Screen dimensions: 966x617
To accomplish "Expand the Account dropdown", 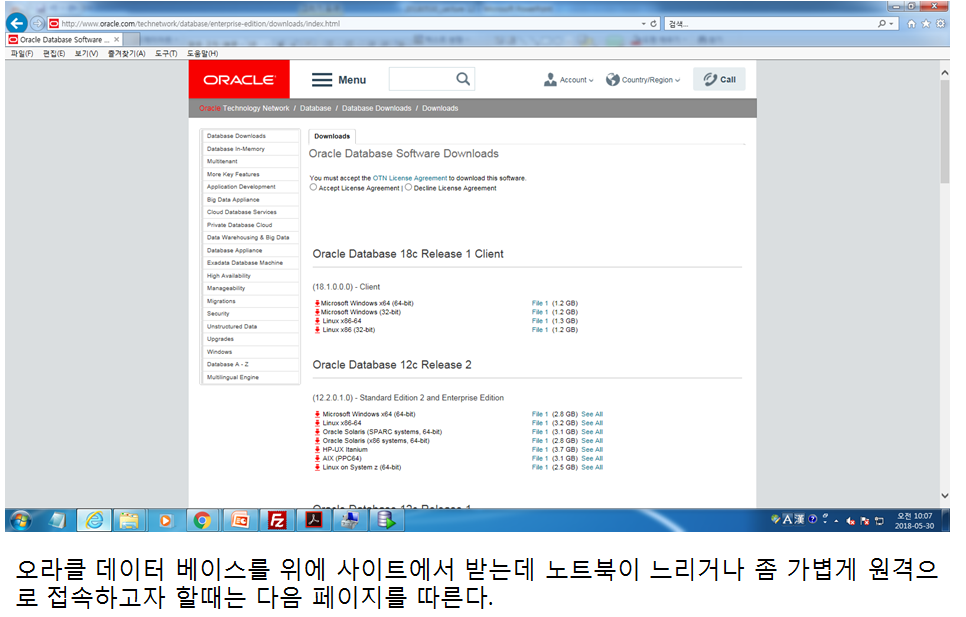I will [569, 80].
